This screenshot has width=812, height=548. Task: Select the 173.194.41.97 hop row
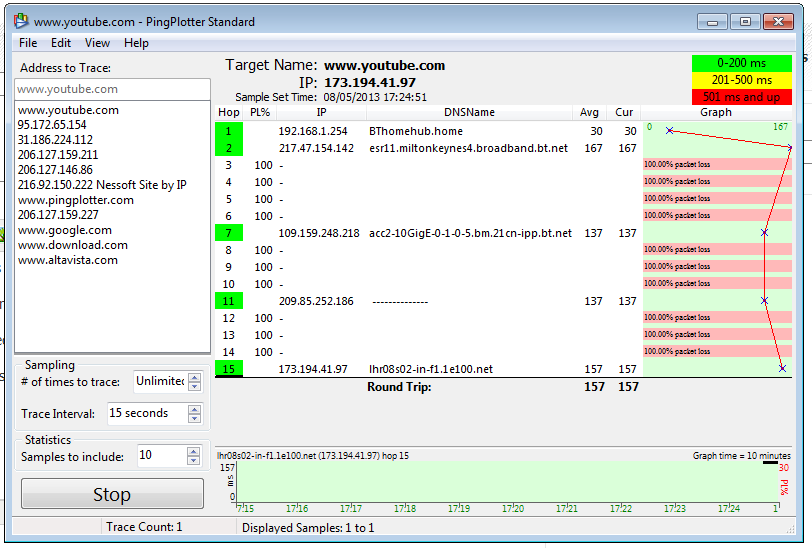(x=503, y=369)
